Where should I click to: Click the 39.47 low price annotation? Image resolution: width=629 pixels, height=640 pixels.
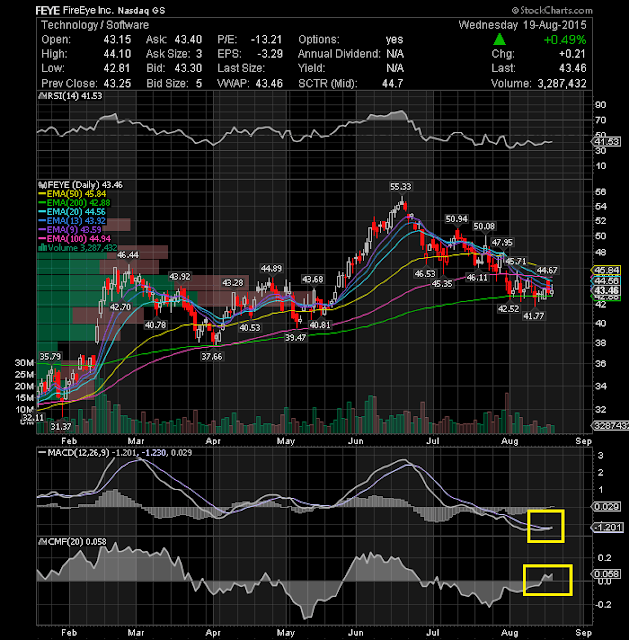(x=295, y=338)
